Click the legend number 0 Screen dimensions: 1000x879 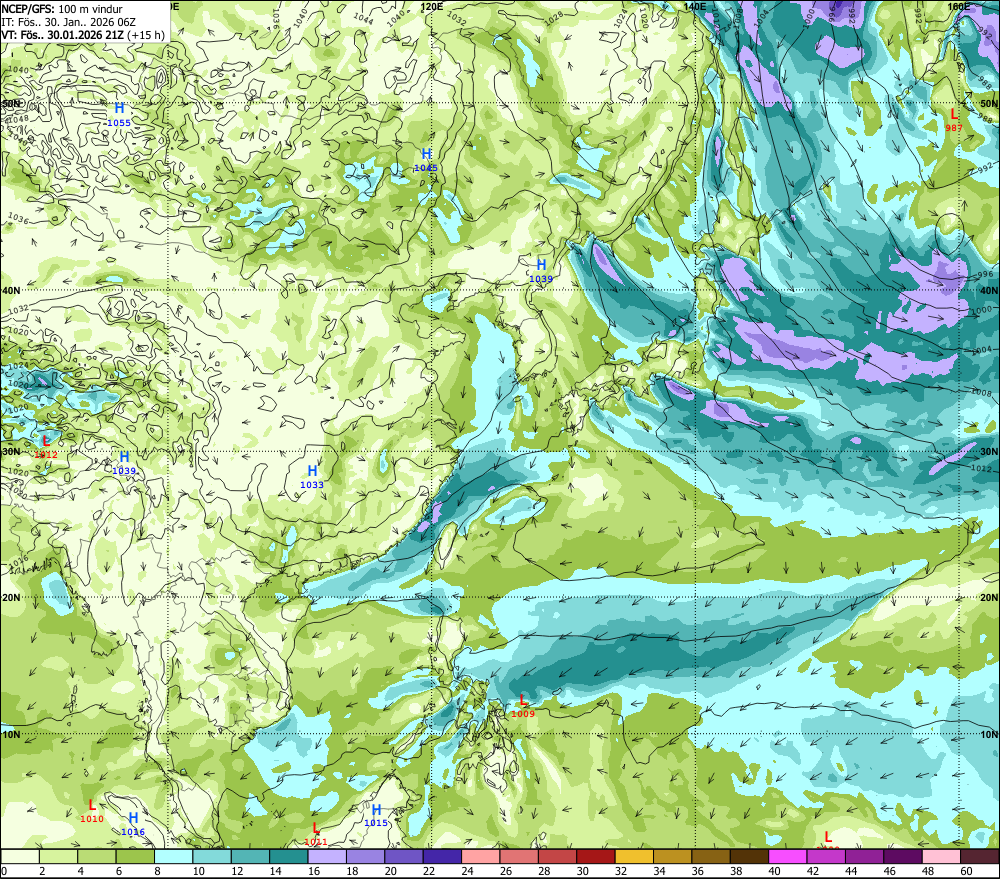[4, 871]
